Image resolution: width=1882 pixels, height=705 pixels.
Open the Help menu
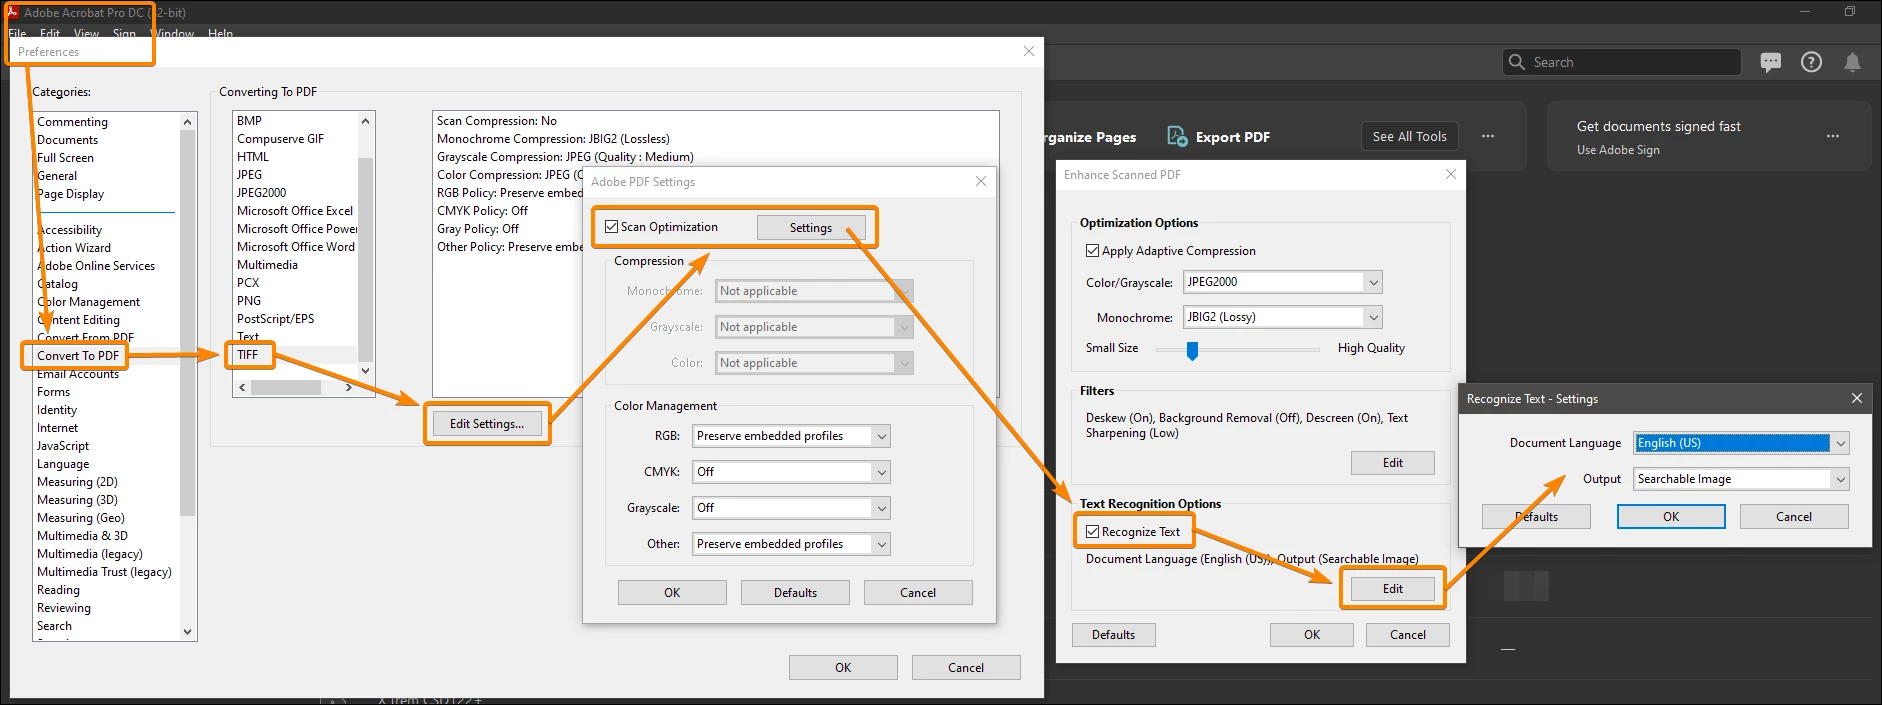220,33
